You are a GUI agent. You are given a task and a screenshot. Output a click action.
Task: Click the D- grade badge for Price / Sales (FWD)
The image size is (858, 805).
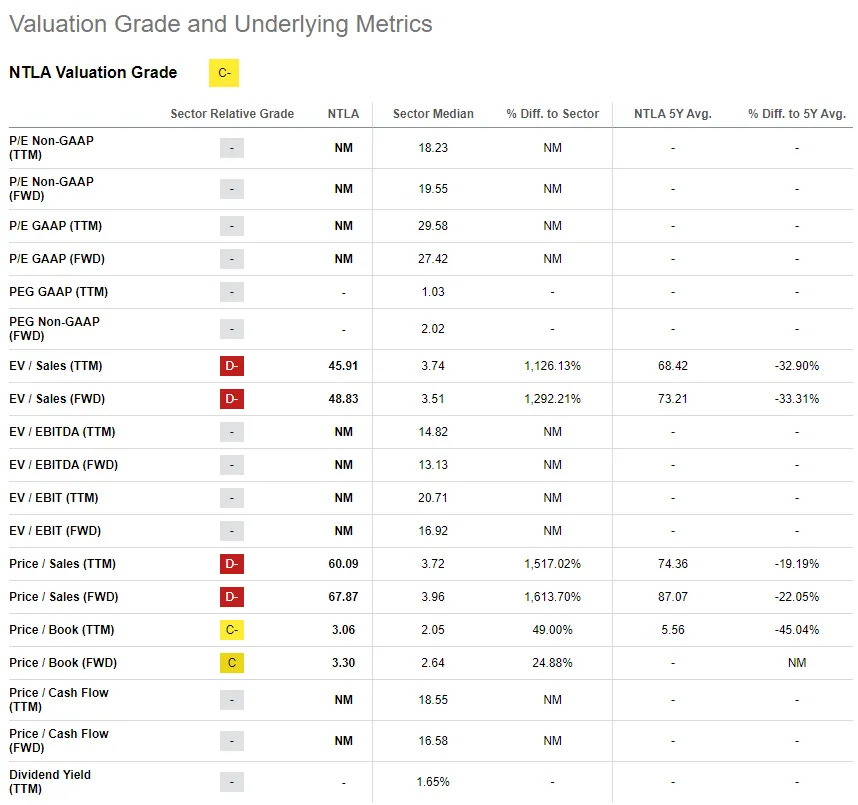(232, 596)
